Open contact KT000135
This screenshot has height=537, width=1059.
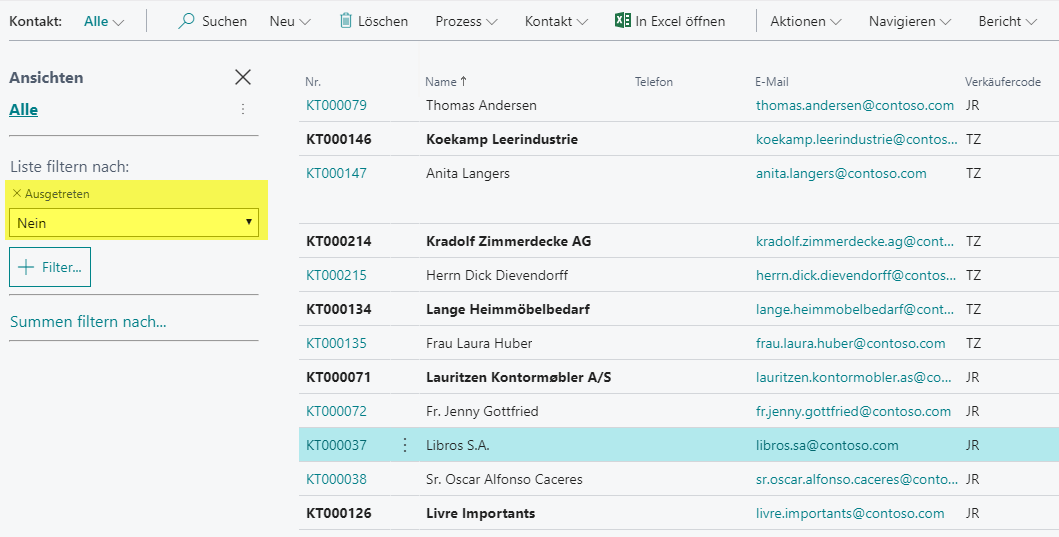pyautogui.click(x=336, y=343)
